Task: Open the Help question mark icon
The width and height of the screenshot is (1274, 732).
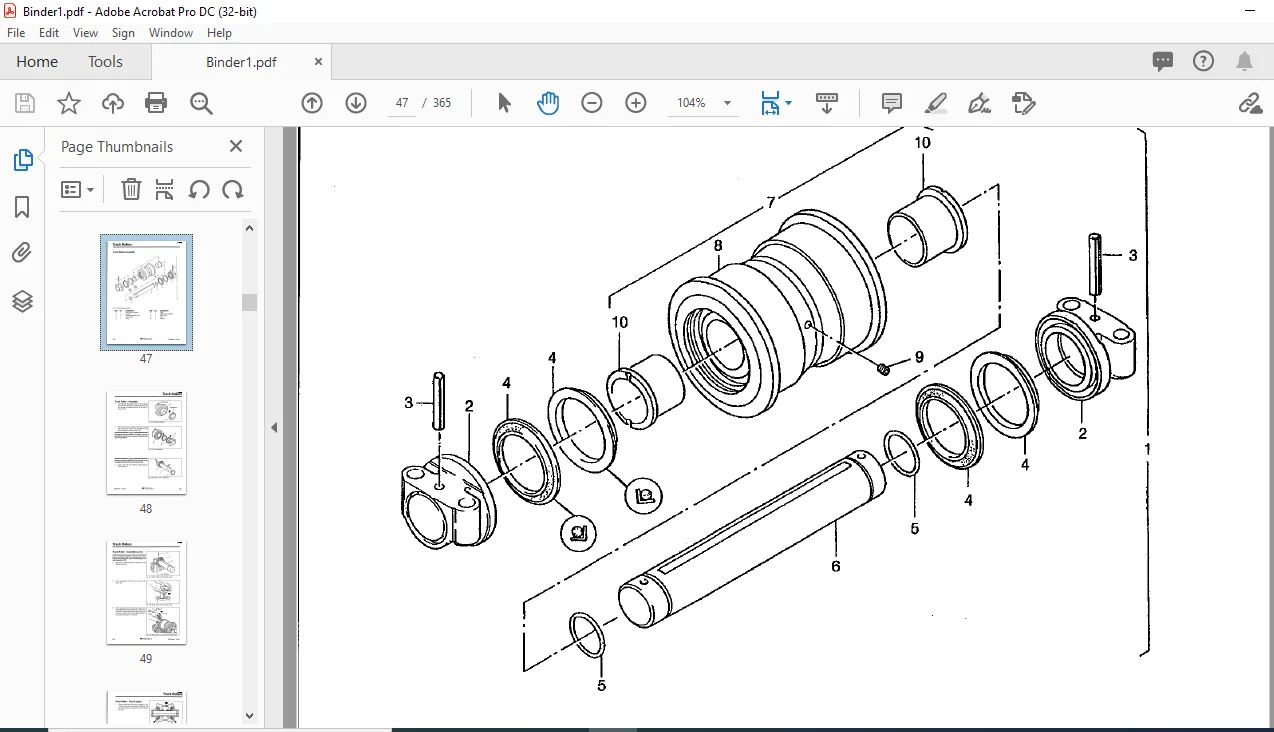Action: [1203, 61]
